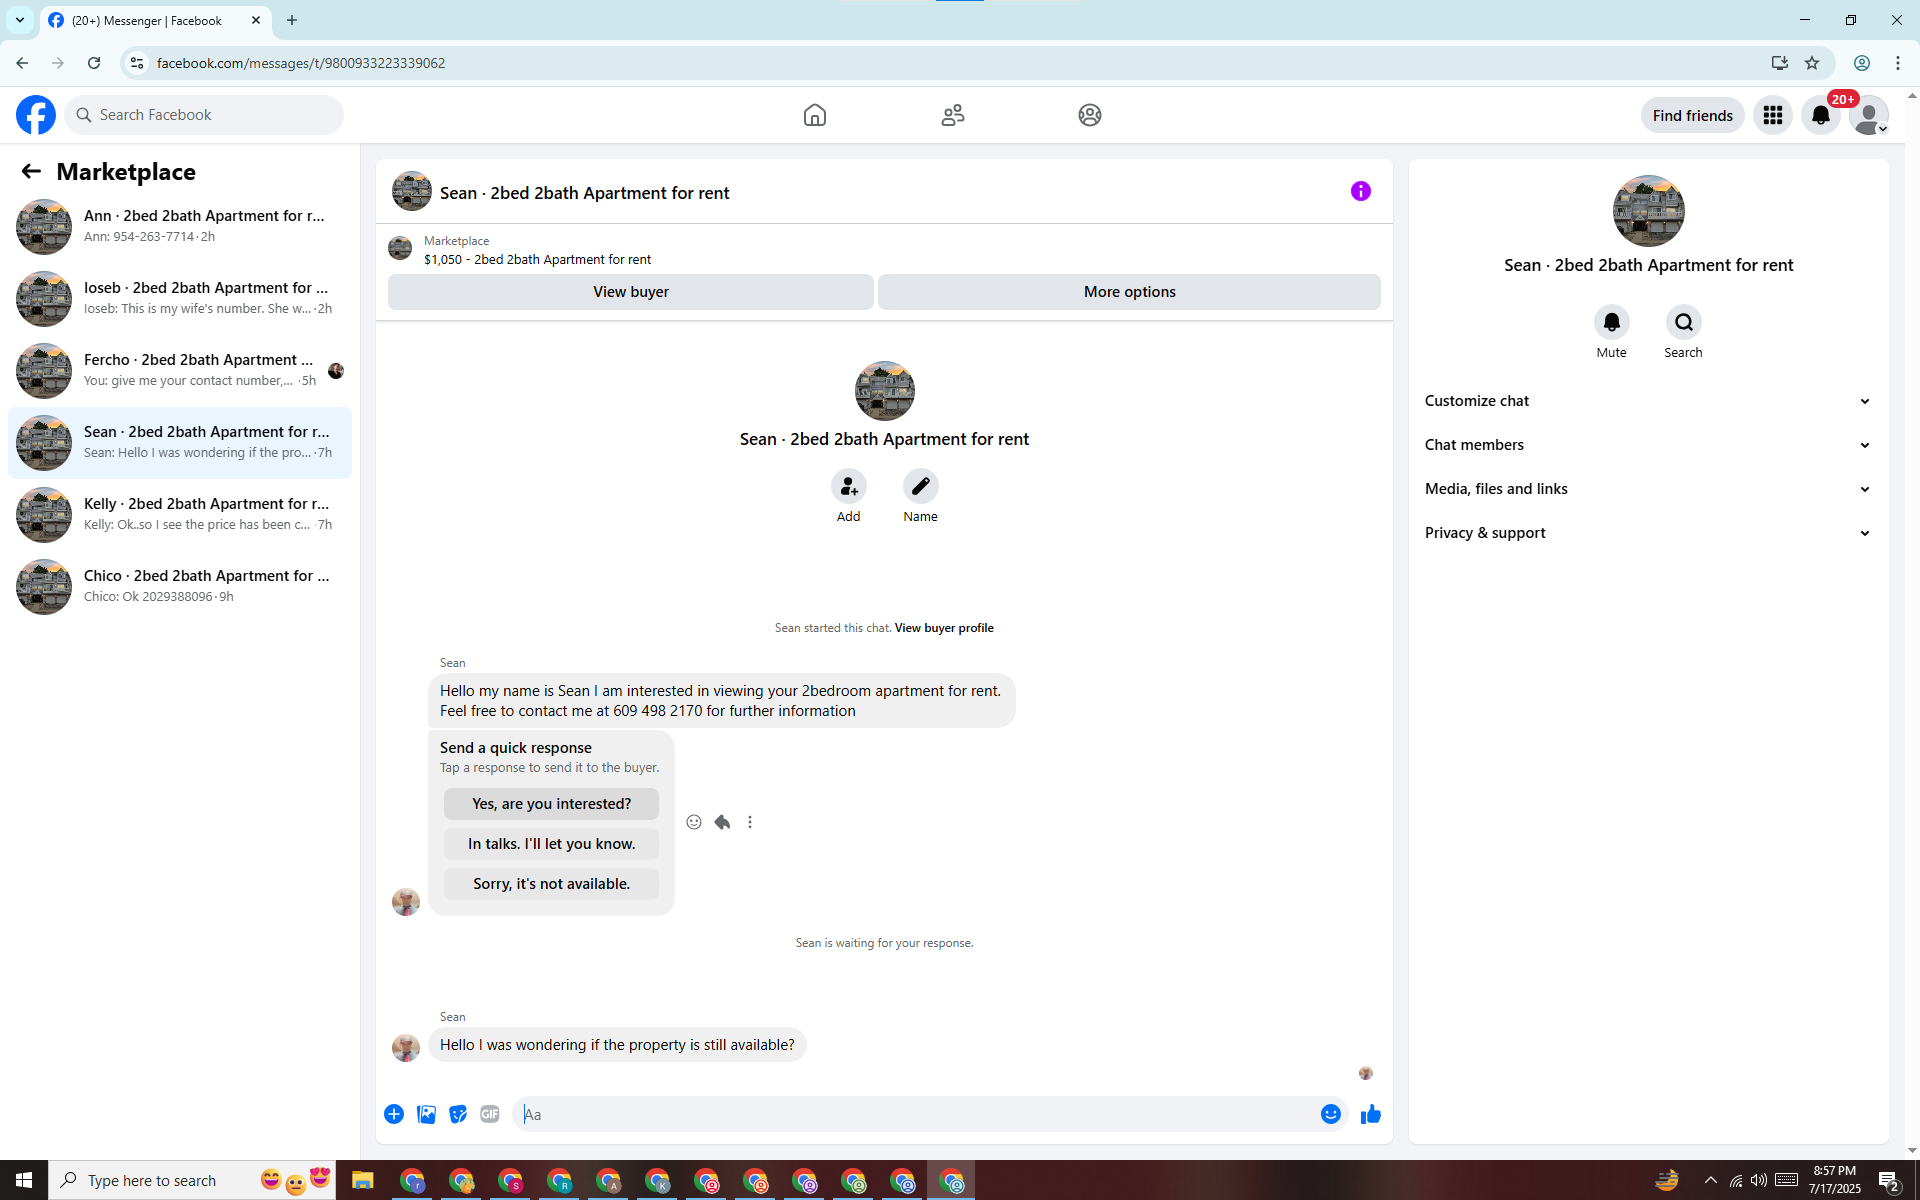Open File Explorer from taskbar
This screenshot has width=1920, height=1200.
(x=362, y=1180)
